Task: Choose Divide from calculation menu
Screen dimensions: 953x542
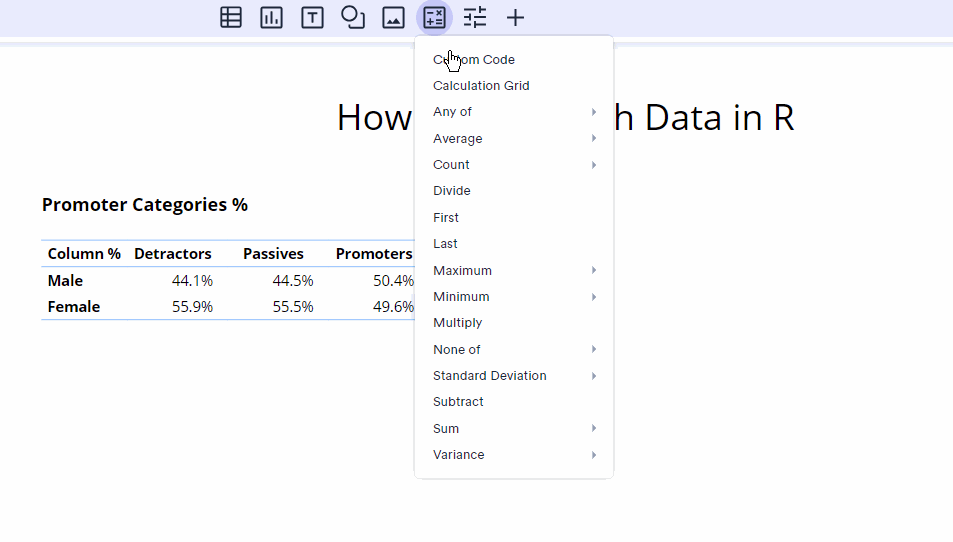Action: (x=452, y=191)
